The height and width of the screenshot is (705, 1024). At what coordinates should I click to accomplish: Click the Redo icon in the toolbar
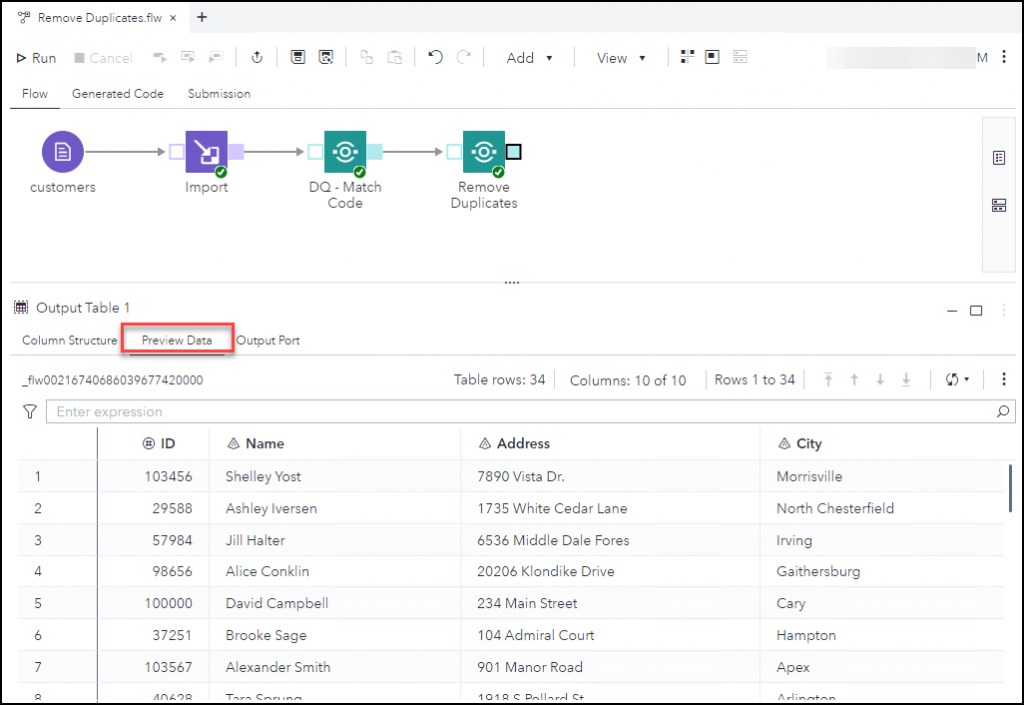tap(461, 57)
